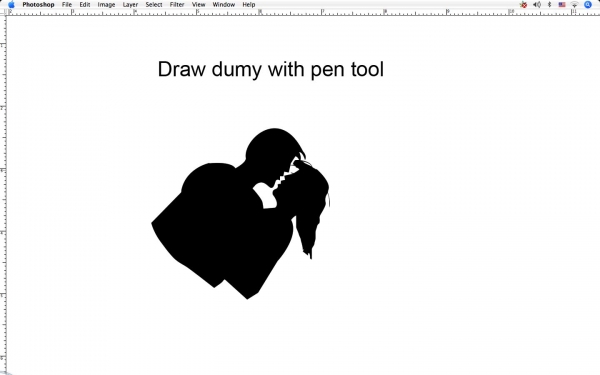Click the black couple silhouette shape

coord(240,214)
